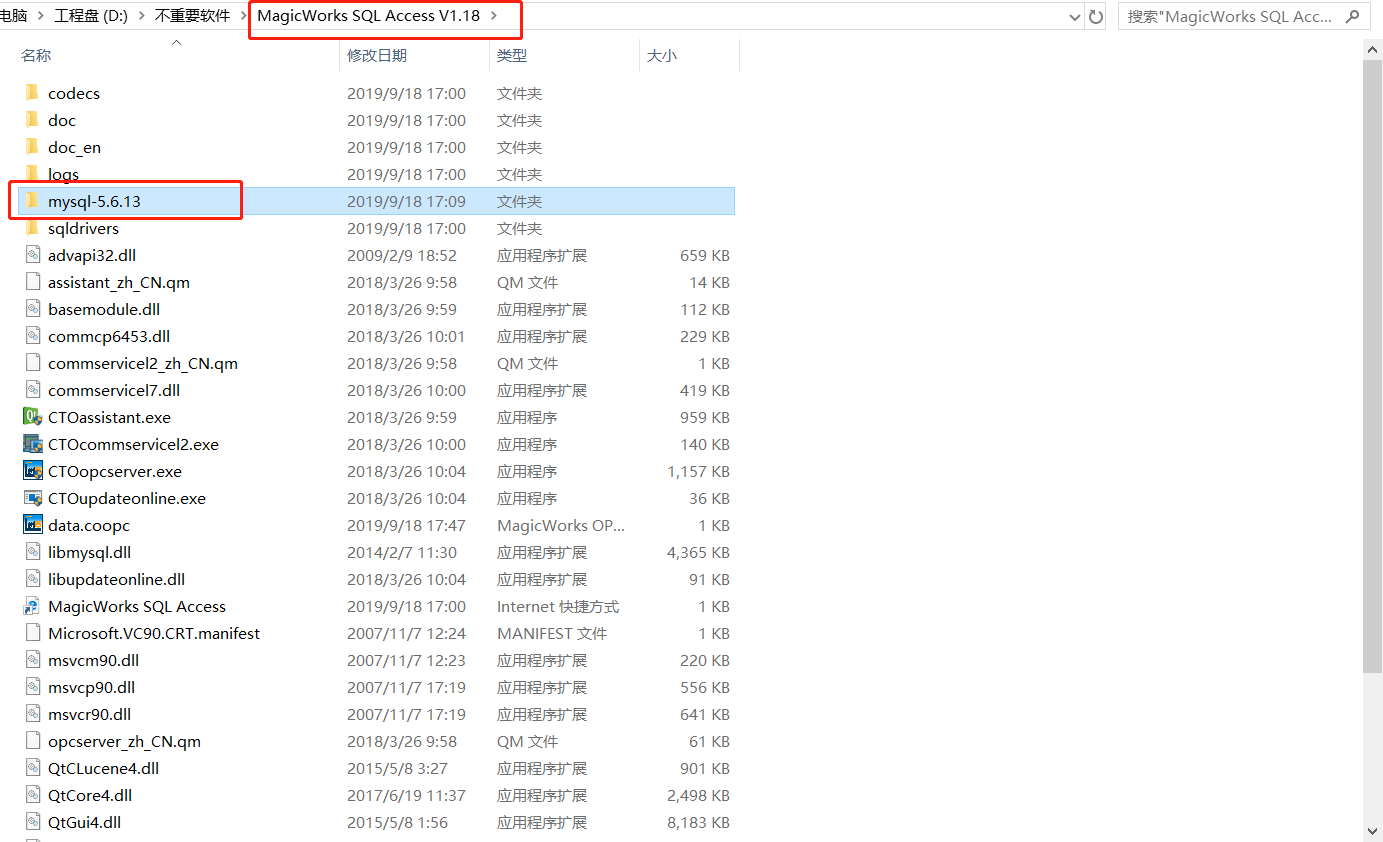Select the commservicel7.dll file name

tap(114, 390)
